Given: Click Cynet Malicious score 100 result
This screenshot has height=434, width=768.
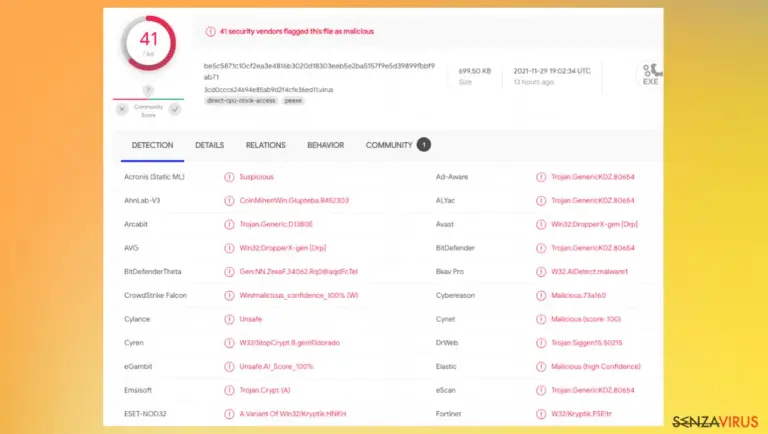Looking at the screenshot, I should (x=586, y=319).
